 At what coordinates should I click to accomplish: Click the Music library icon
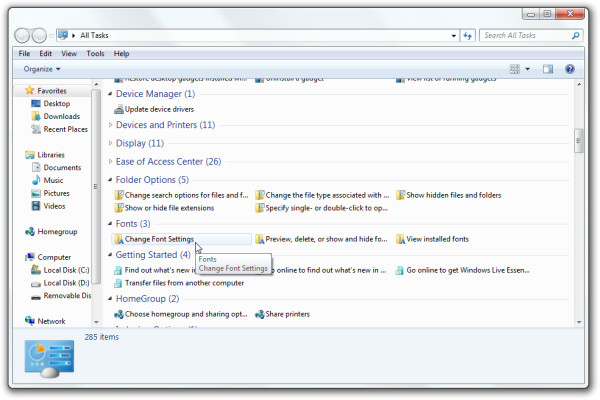[x=36, y=180]
